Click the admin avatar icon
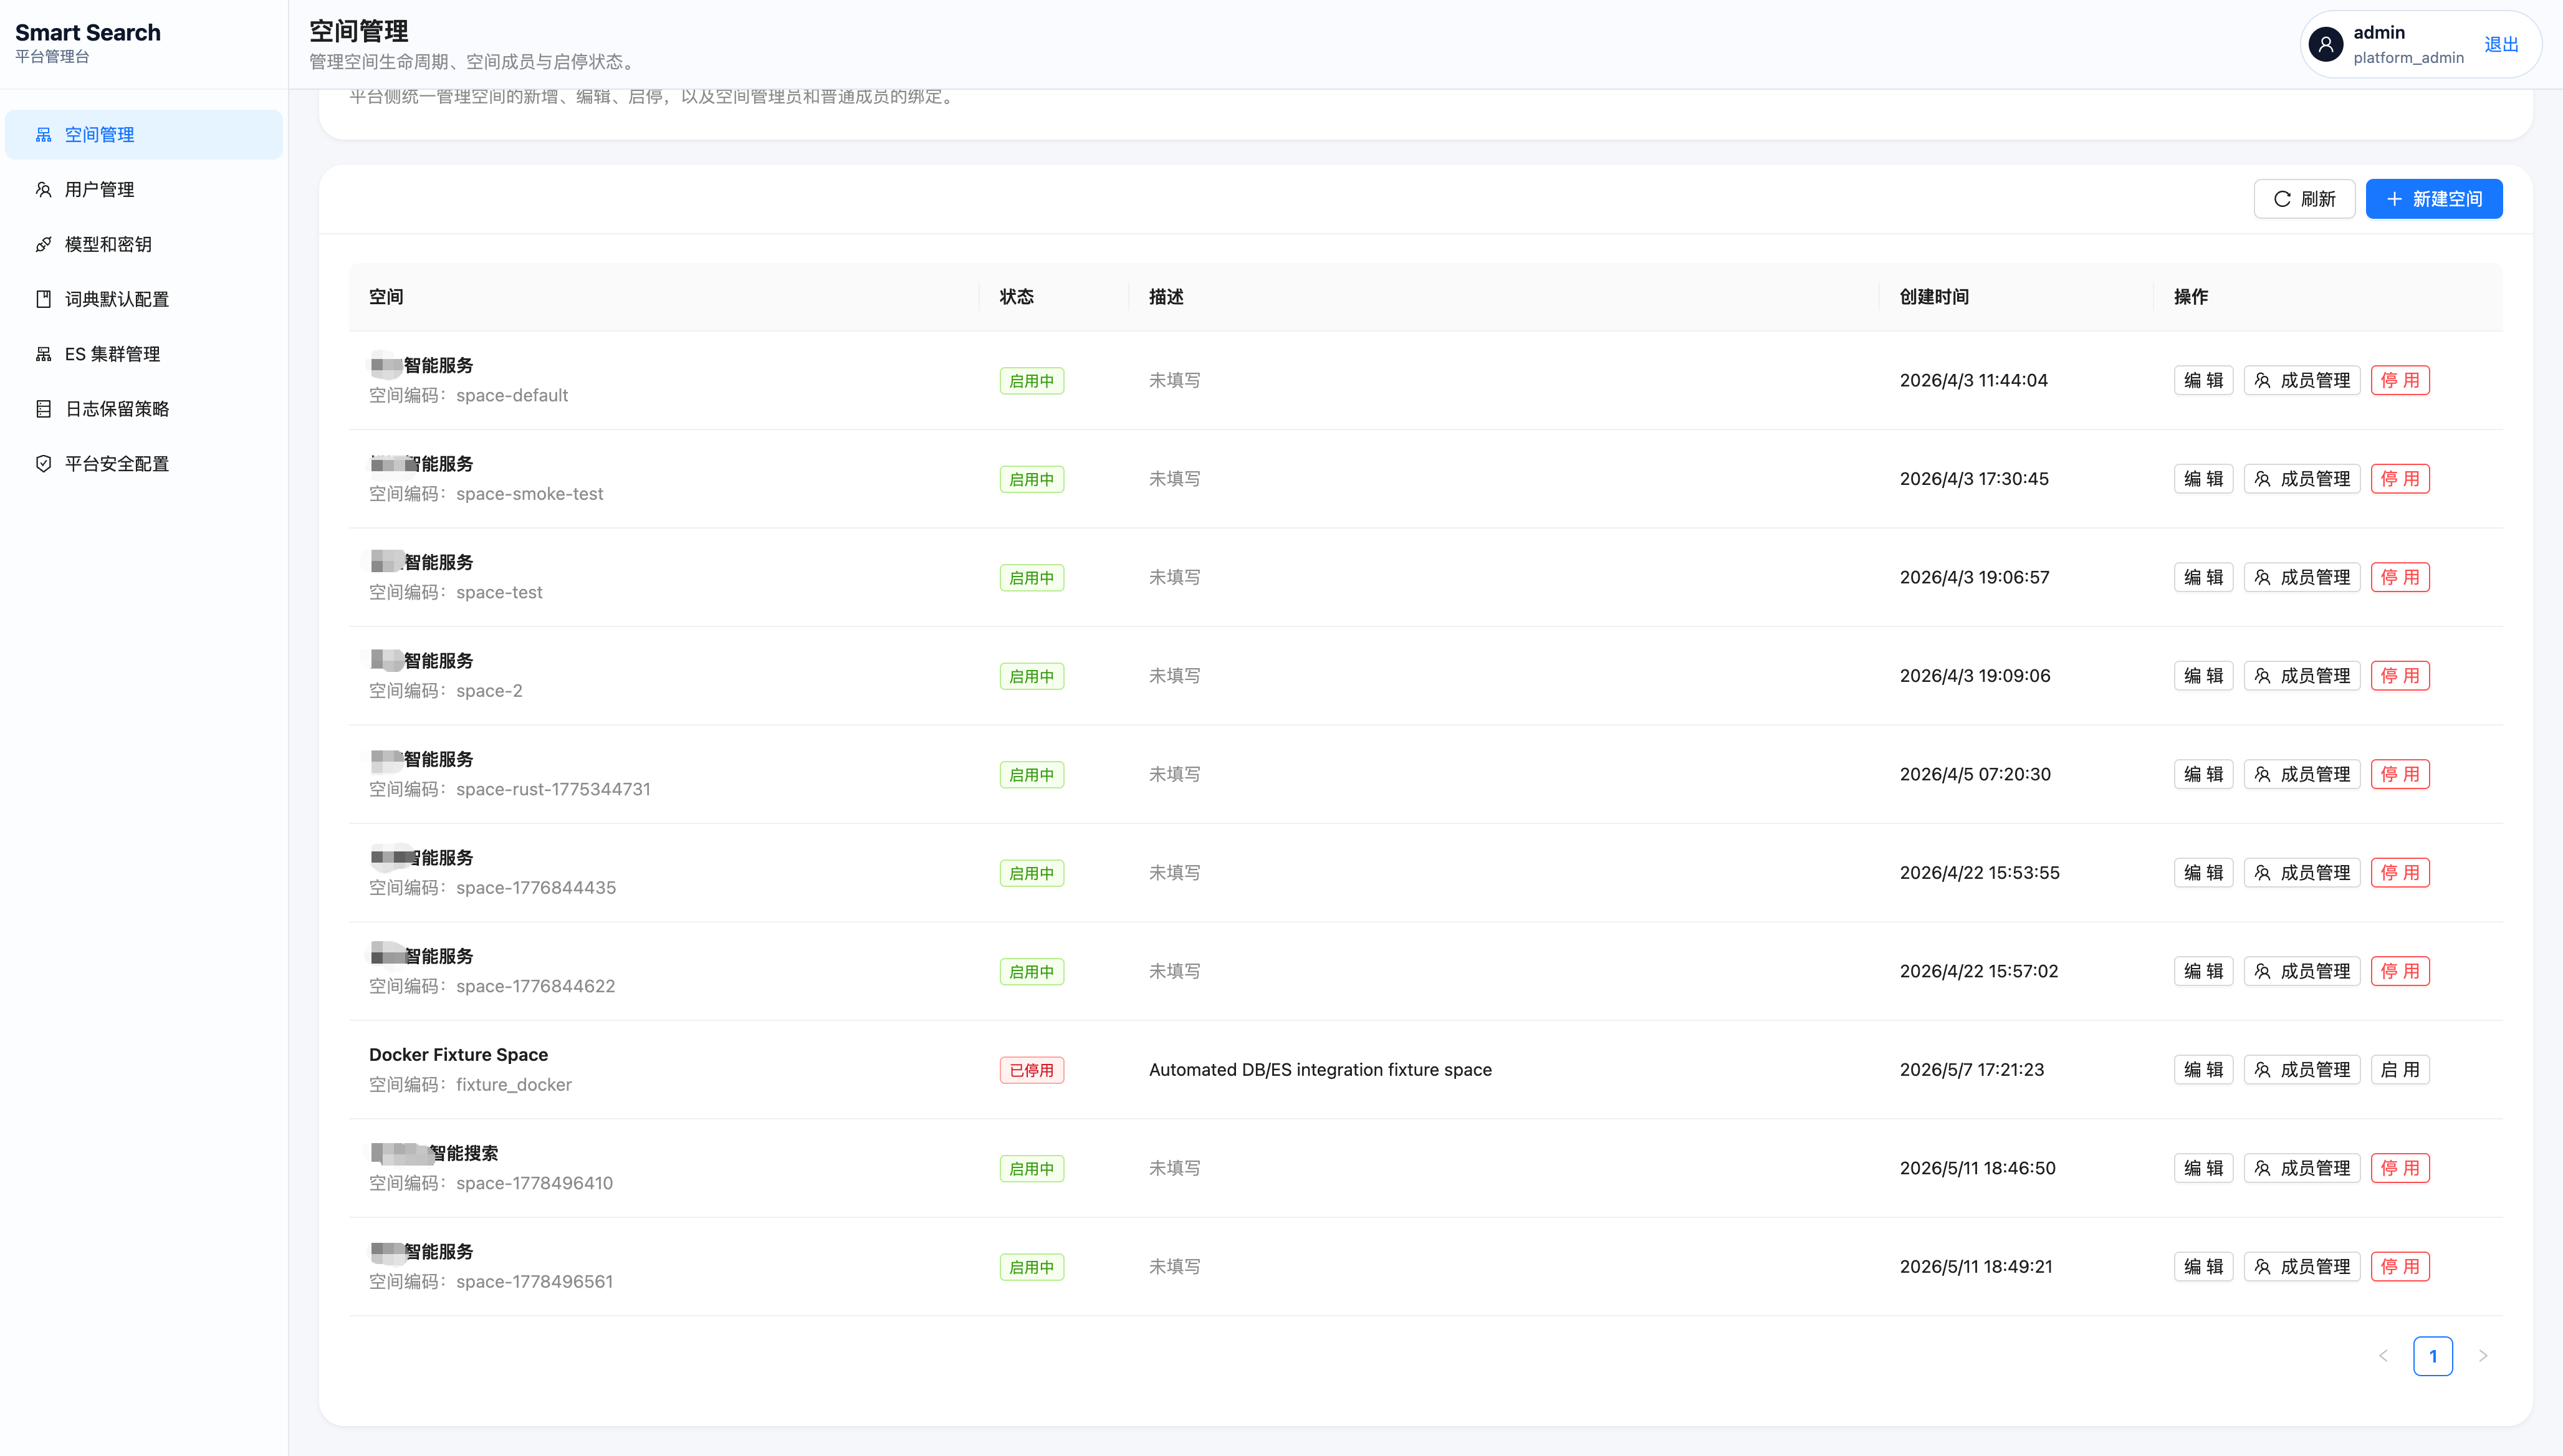 2325,44
